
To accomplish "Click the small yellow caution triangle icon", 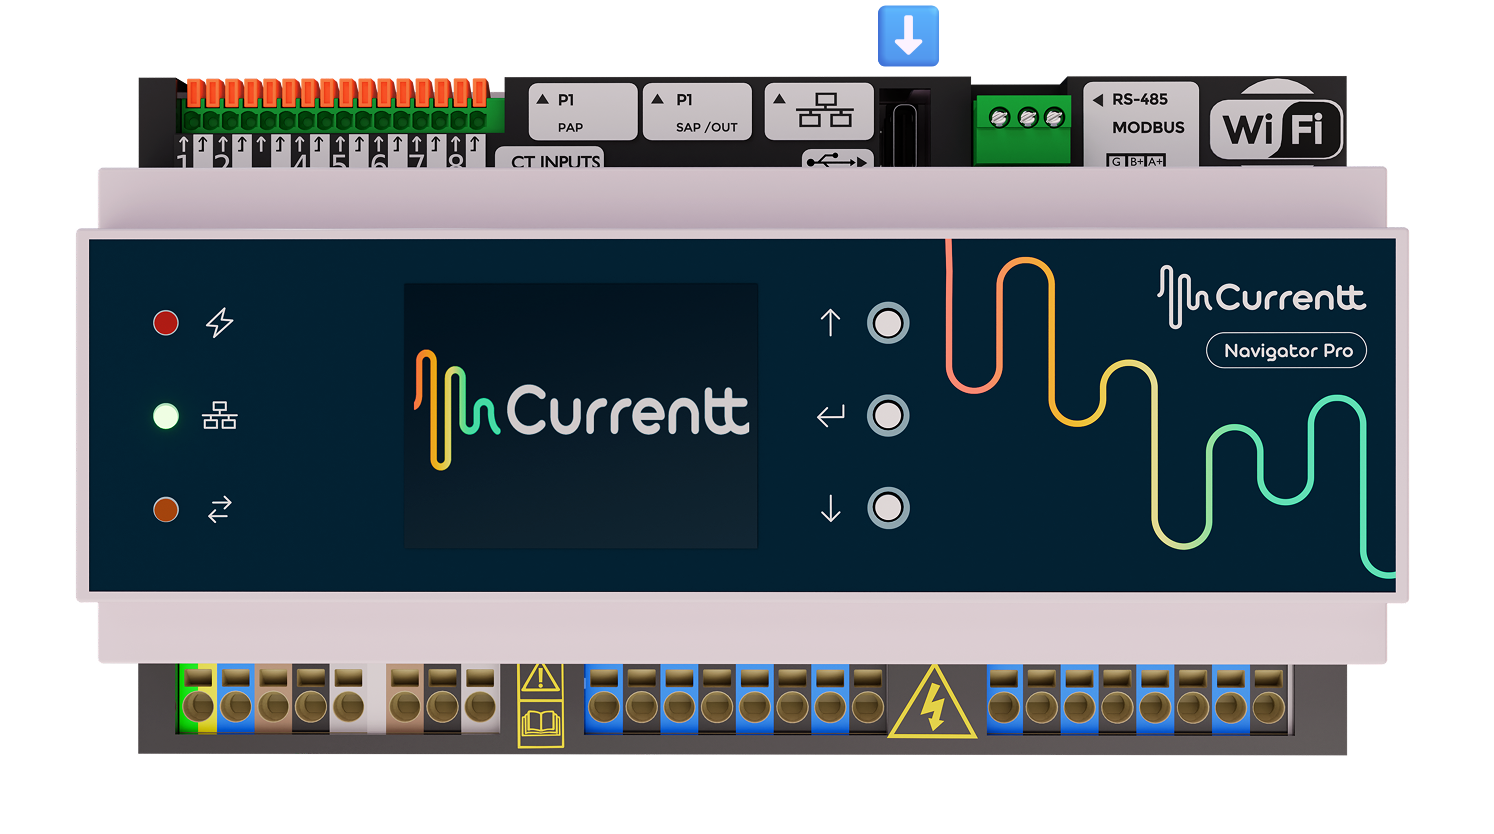I will tap(540, 678).
